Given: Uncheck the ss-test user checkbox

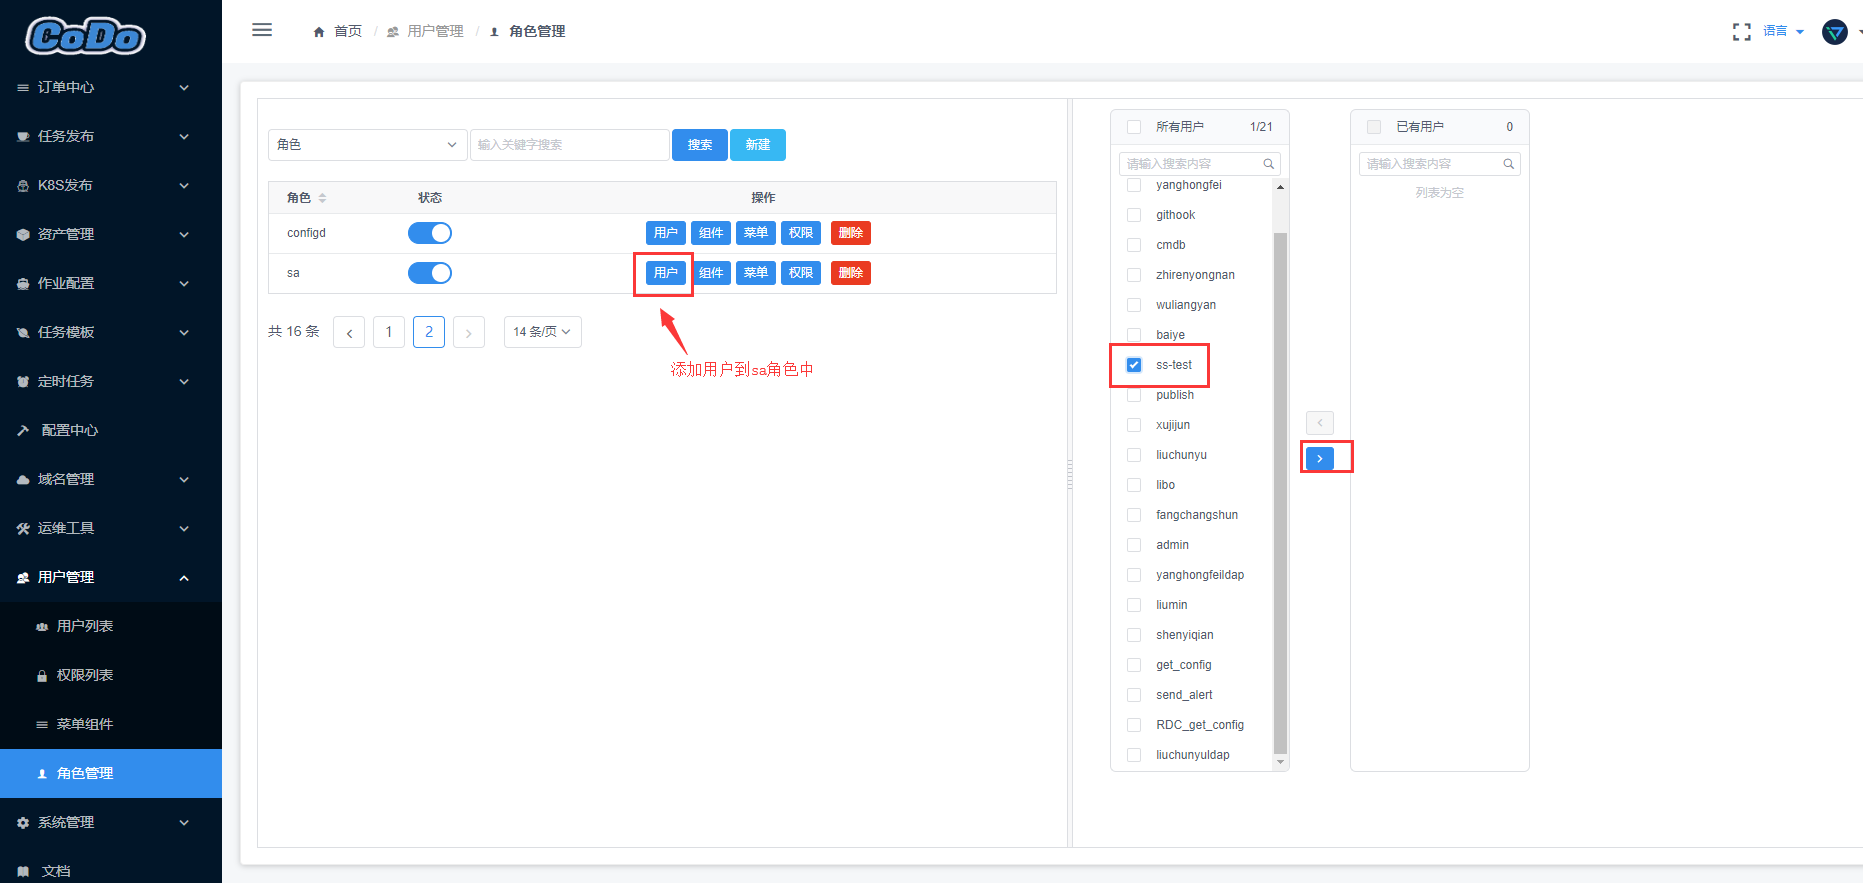Looking at the screenshot, I should pos(1134,365).
